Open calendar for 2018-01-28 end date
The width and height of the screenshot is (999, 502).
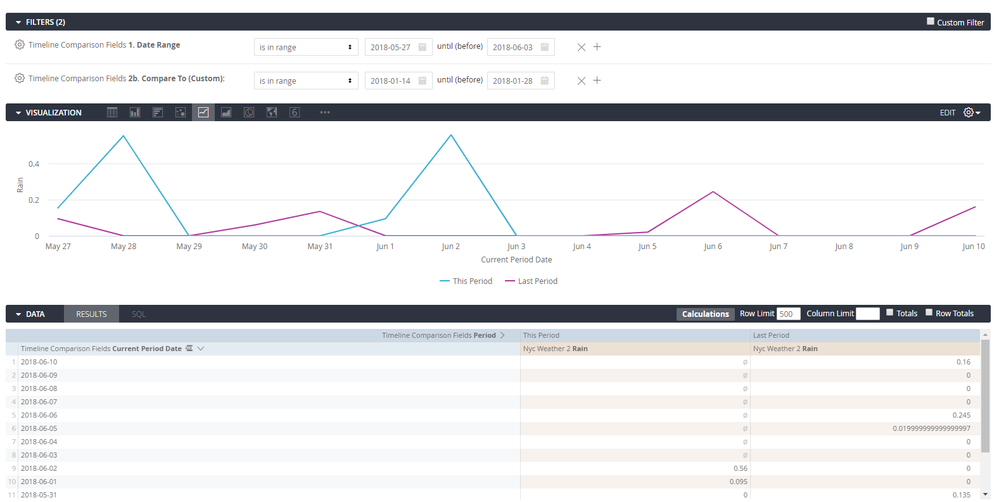point(545,81)
